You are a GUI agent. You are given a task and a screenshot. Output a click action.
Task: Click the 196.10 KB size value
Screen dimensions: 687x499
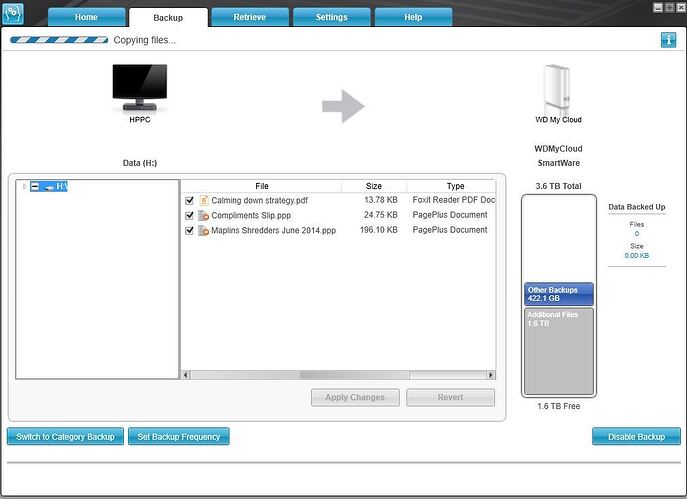pyautogui.click(x=379, y=230)
